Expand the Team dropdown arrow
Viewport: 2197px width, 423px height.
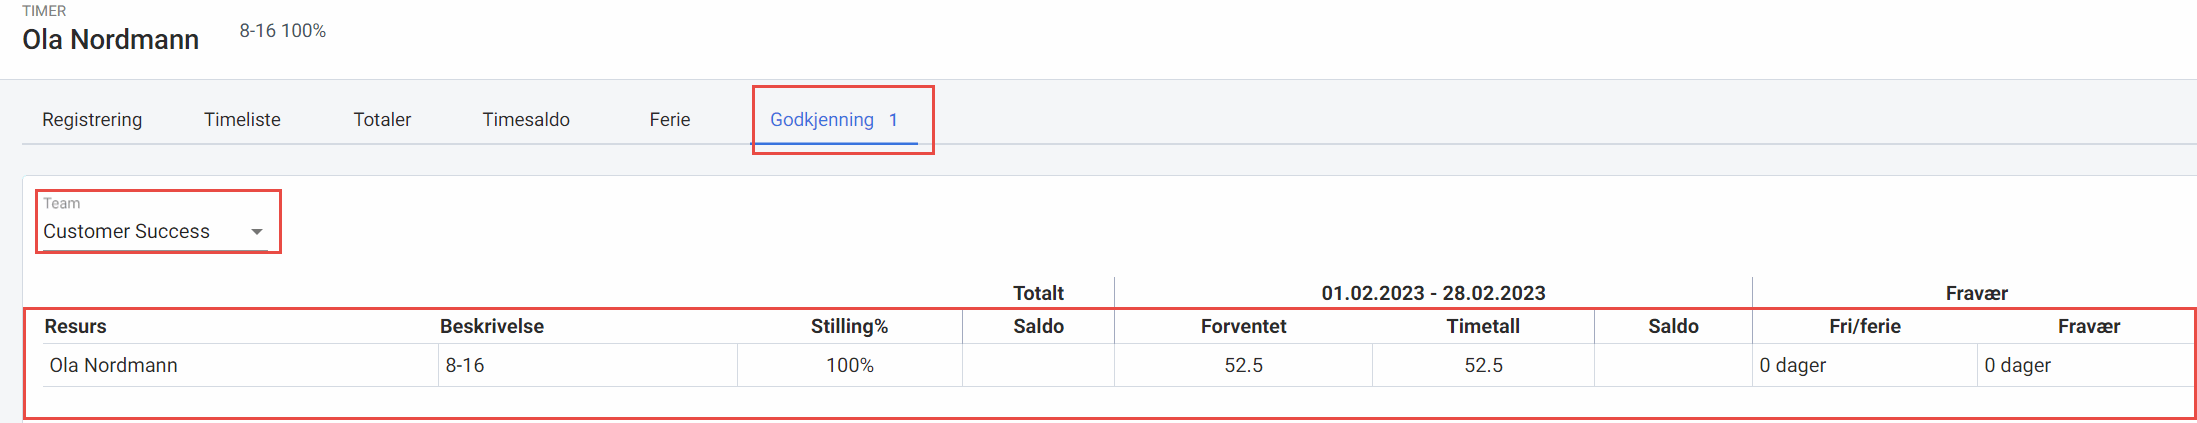[257, 231]
